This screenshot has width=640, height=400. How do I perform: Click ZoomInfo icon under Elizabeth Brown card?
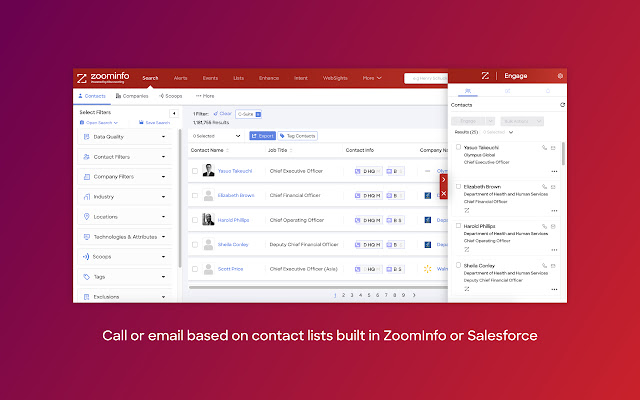click(467, 210)
